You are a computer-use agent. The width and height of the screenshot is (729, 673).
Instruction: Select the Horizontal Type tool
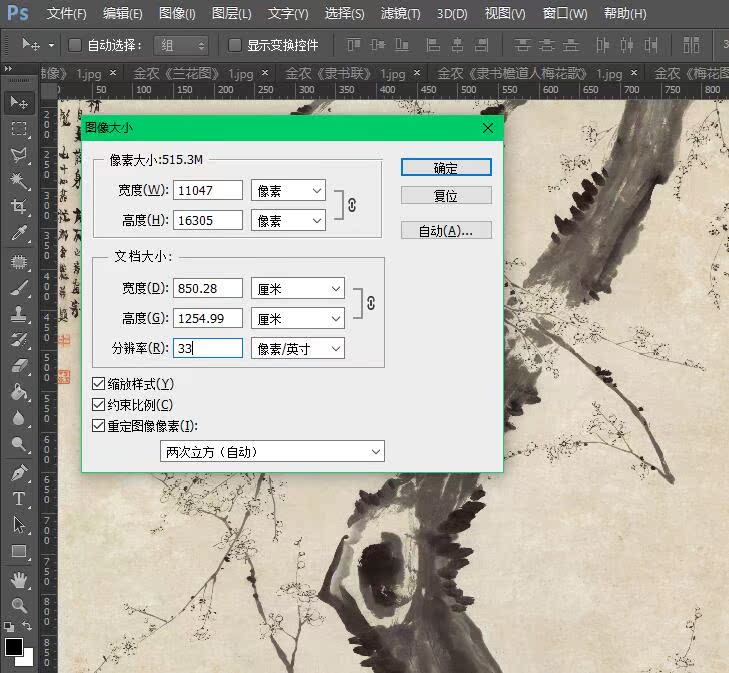tap(19, 499)
